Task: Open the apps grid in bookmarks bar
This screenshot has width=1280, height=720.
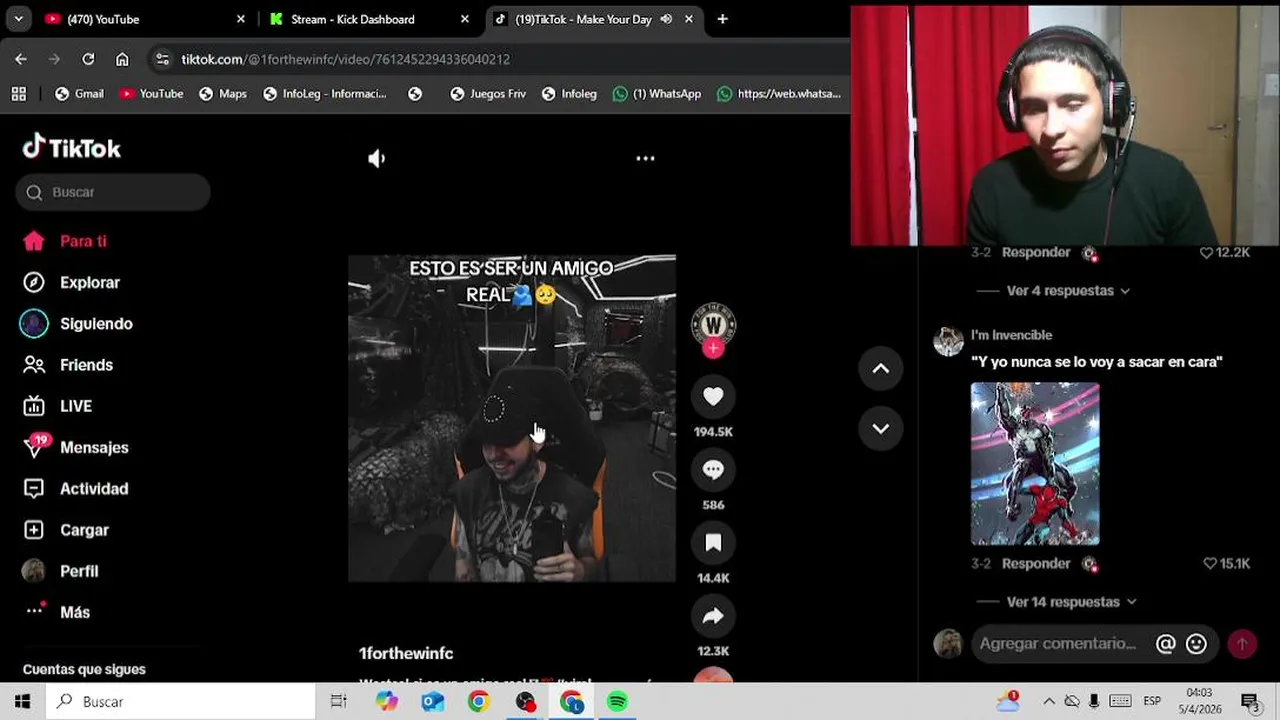Action: point(18,94)
